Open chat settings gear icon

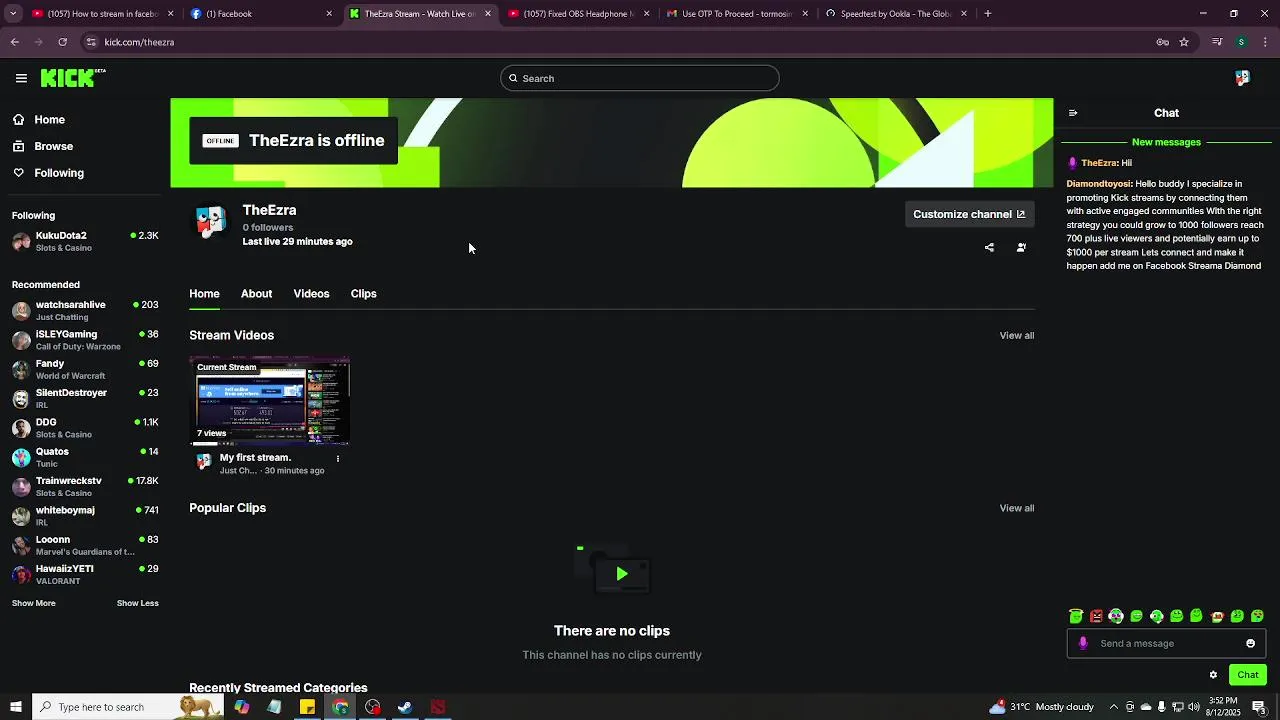click(1213, 675)
